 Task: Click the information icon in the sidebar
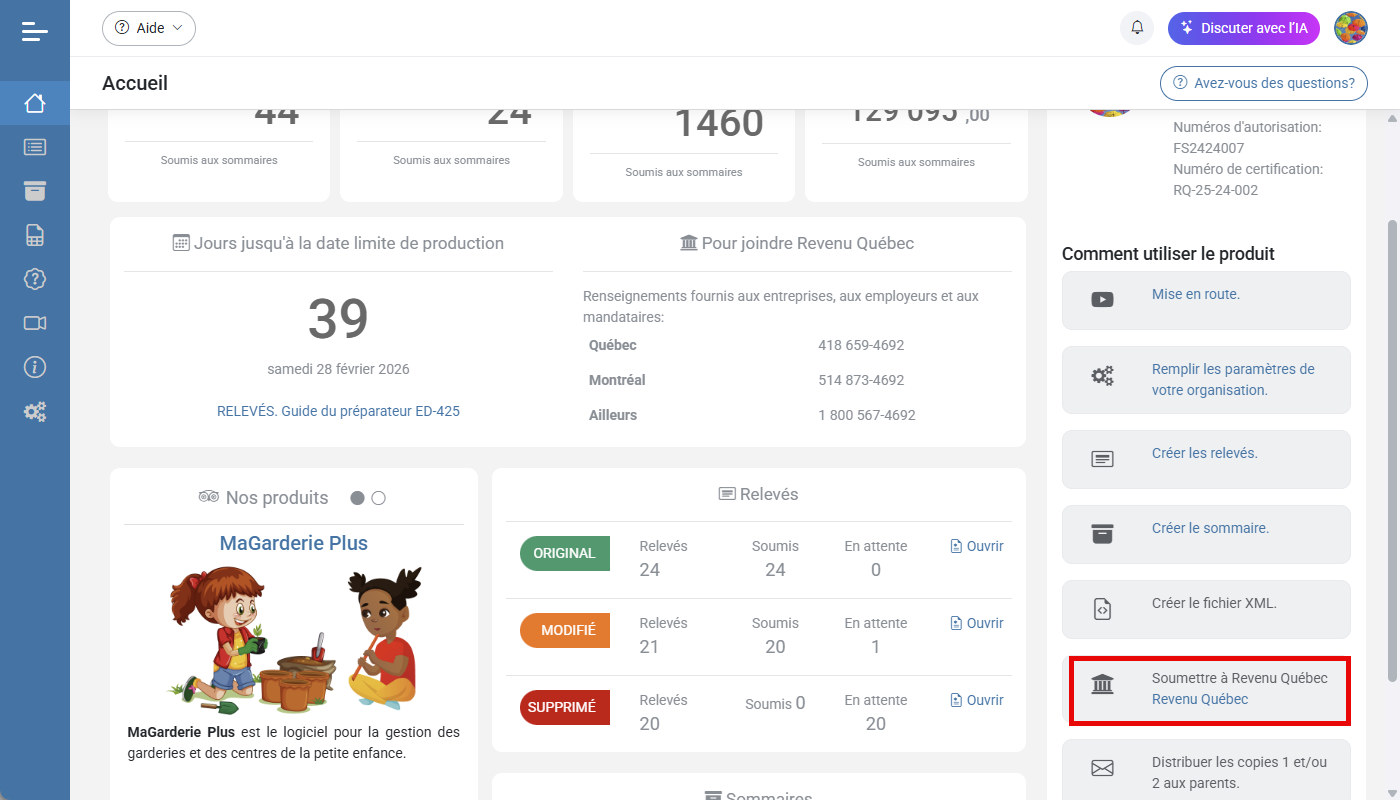(34, 366)
